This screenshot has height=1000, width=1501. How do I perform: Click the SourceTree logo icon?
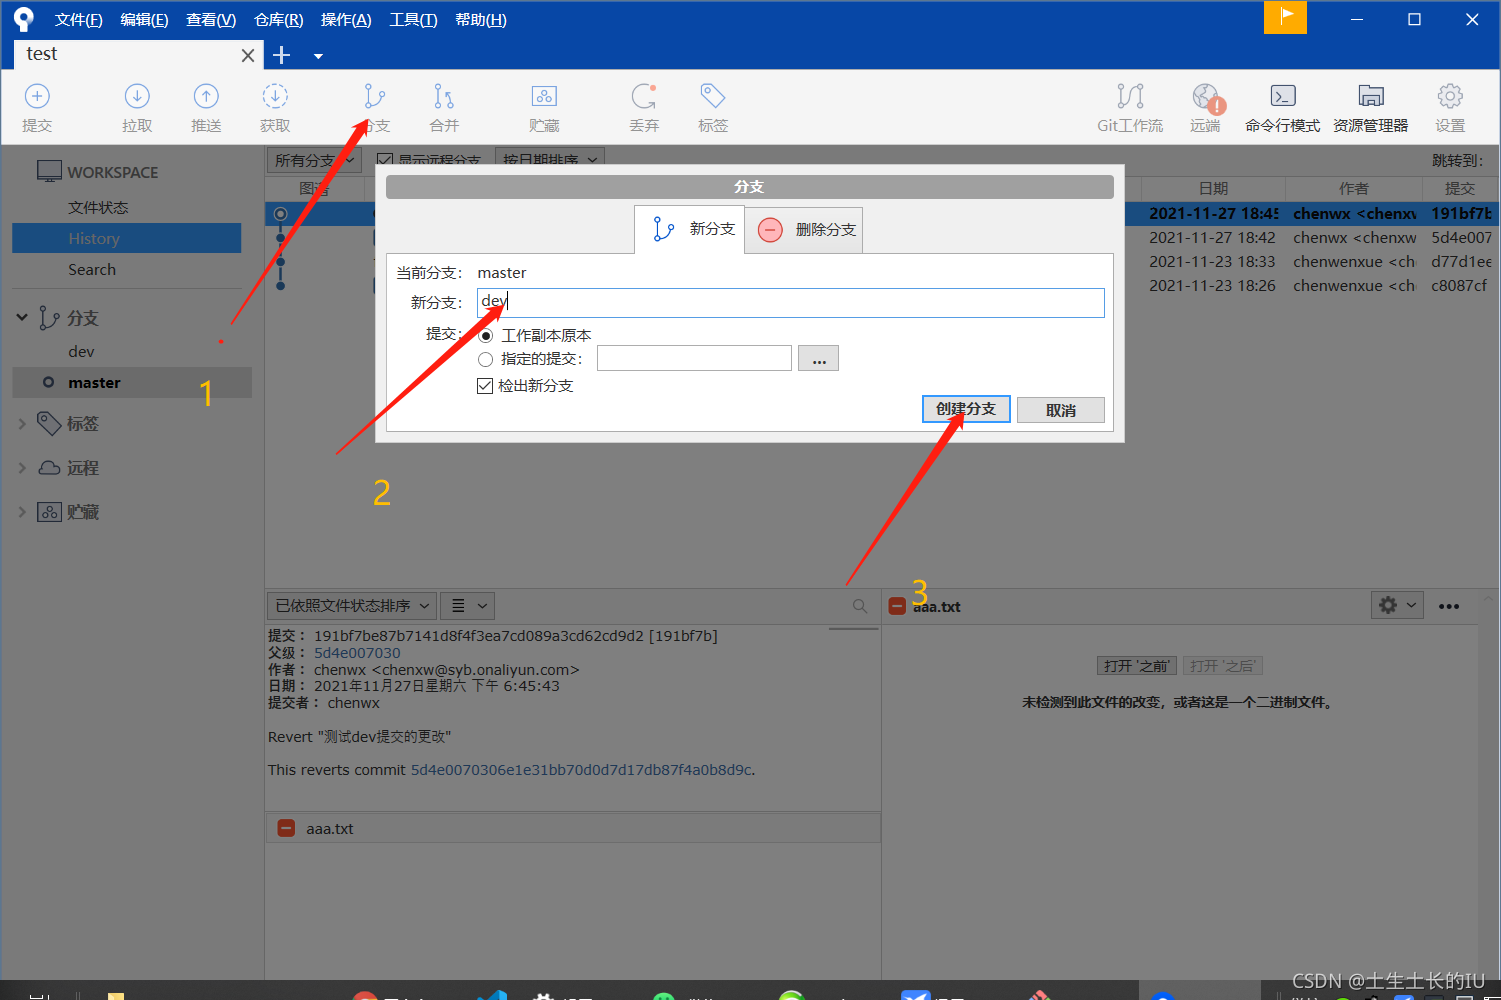pyautogui.click(x=23, y=19)
